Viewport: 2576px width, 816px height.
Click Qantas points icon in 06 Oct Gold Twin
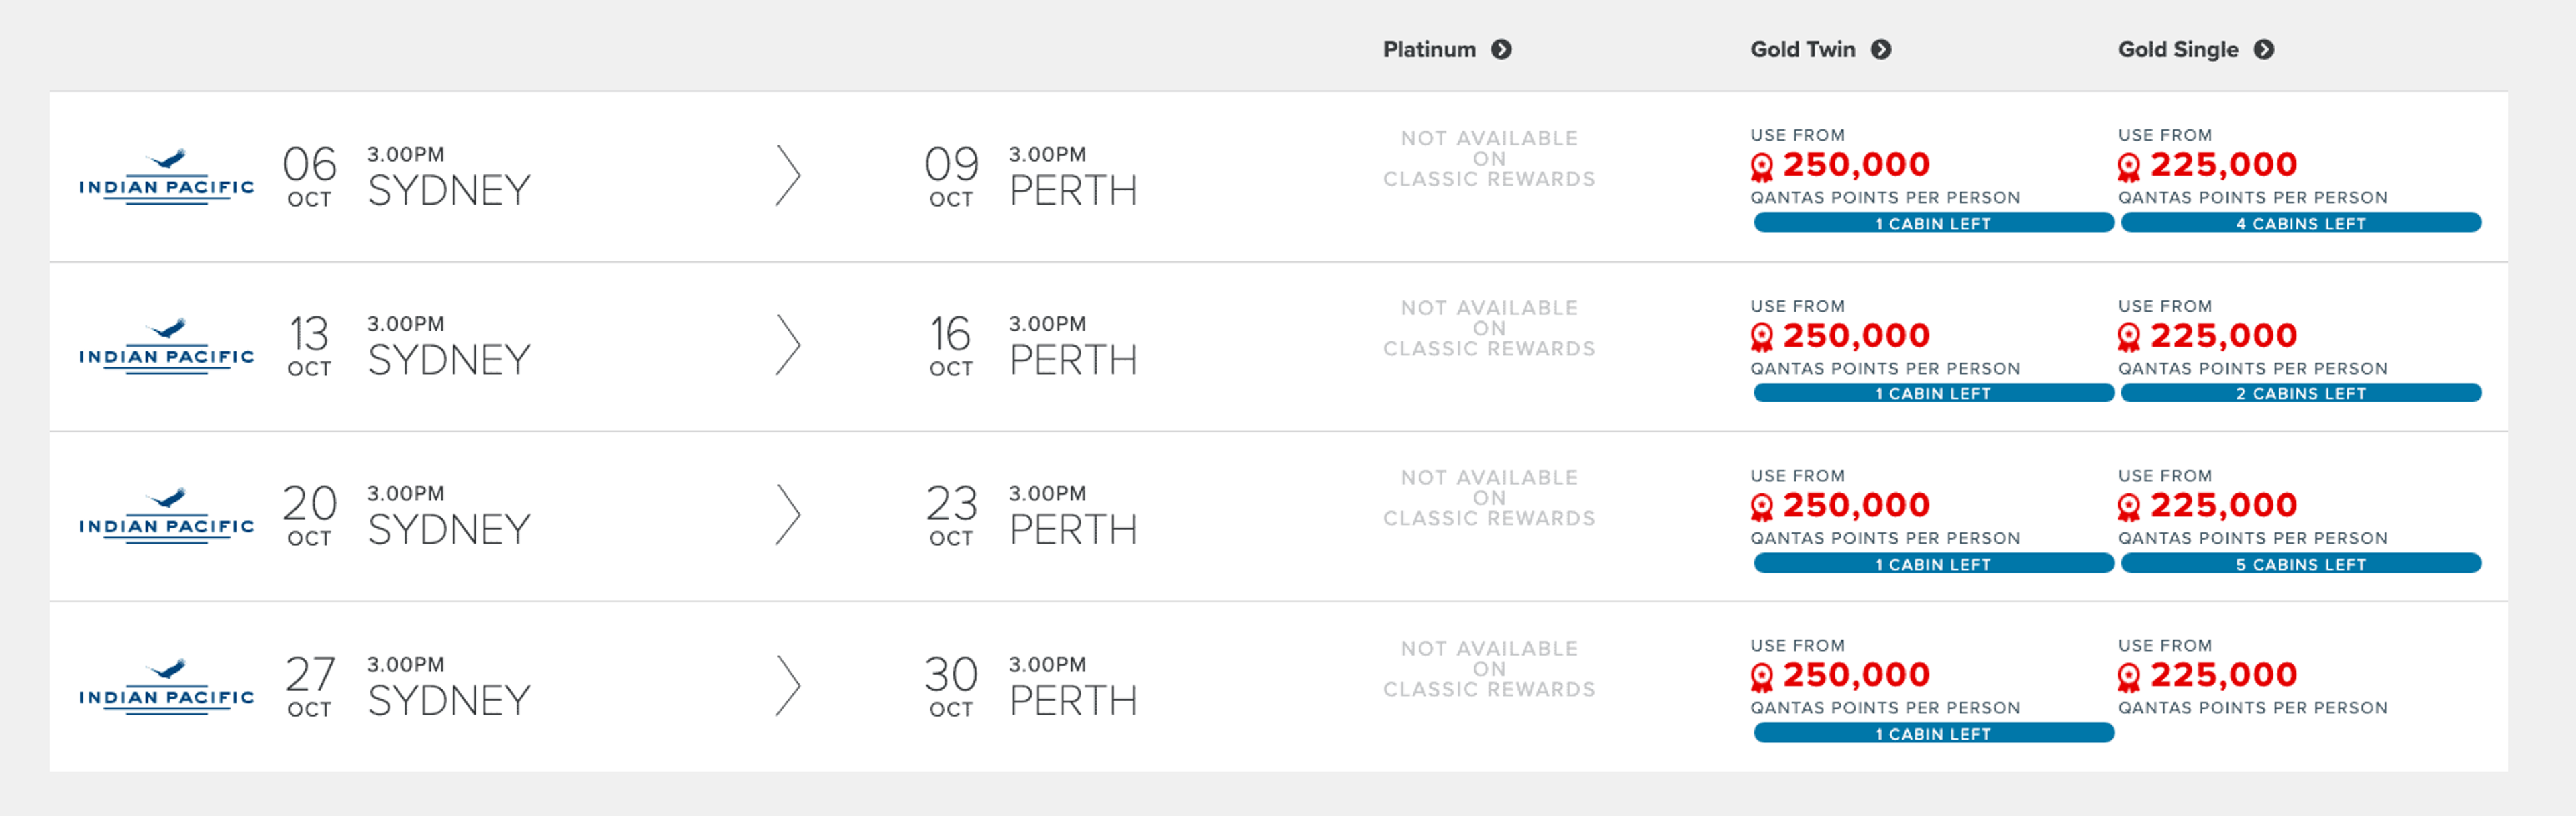[x=1761, y=166]
